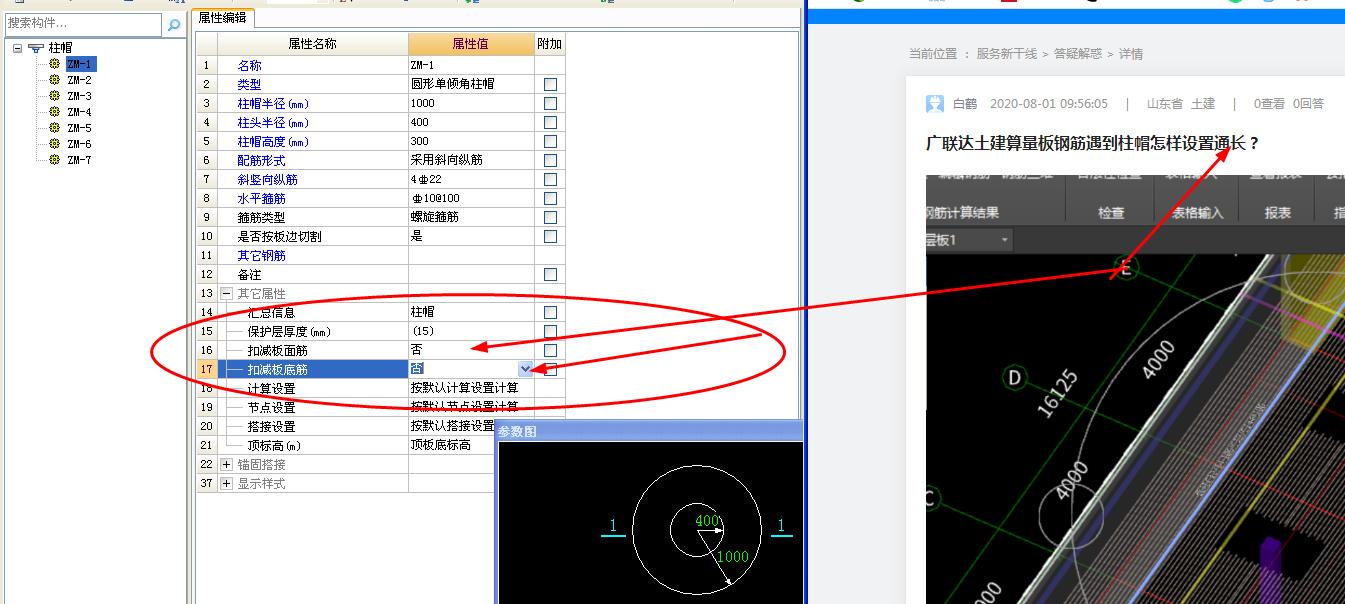This screenshot has width=1345, height=604.
Task: Click the search magnifier in the component search box
Action: [174, 23]
